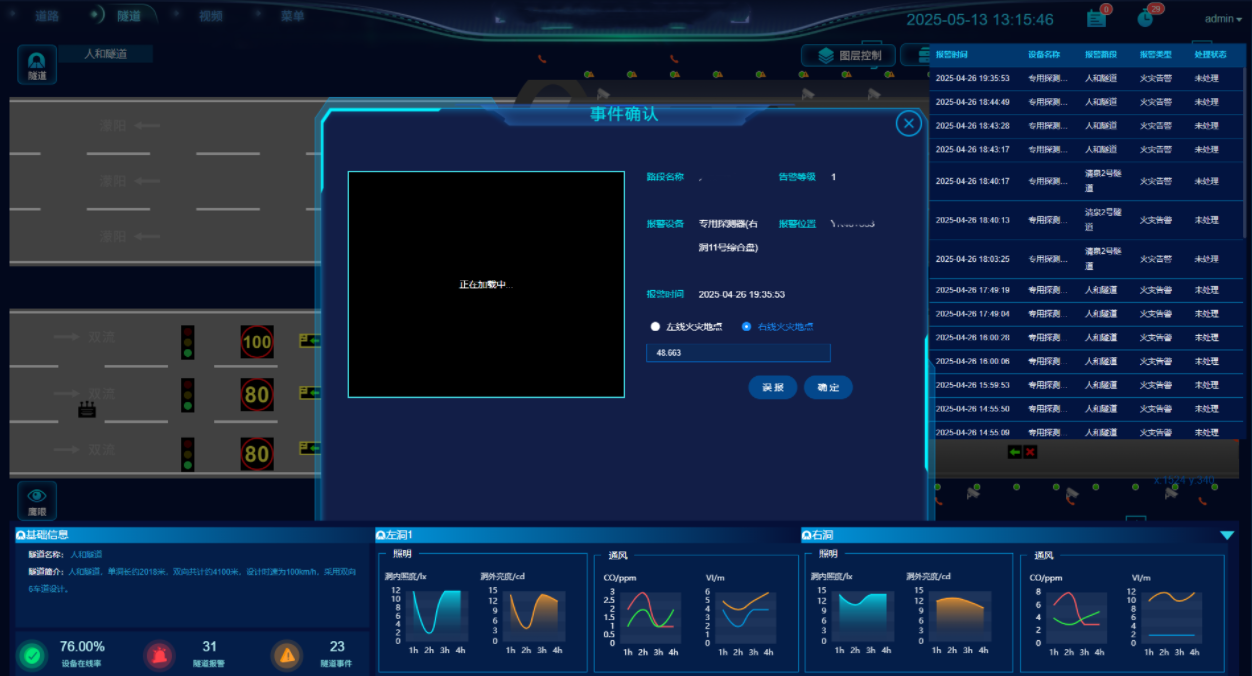Click the orange 隧道事件 warning triangle icon
1252x676 pixels.
click(x=287, y=655)
